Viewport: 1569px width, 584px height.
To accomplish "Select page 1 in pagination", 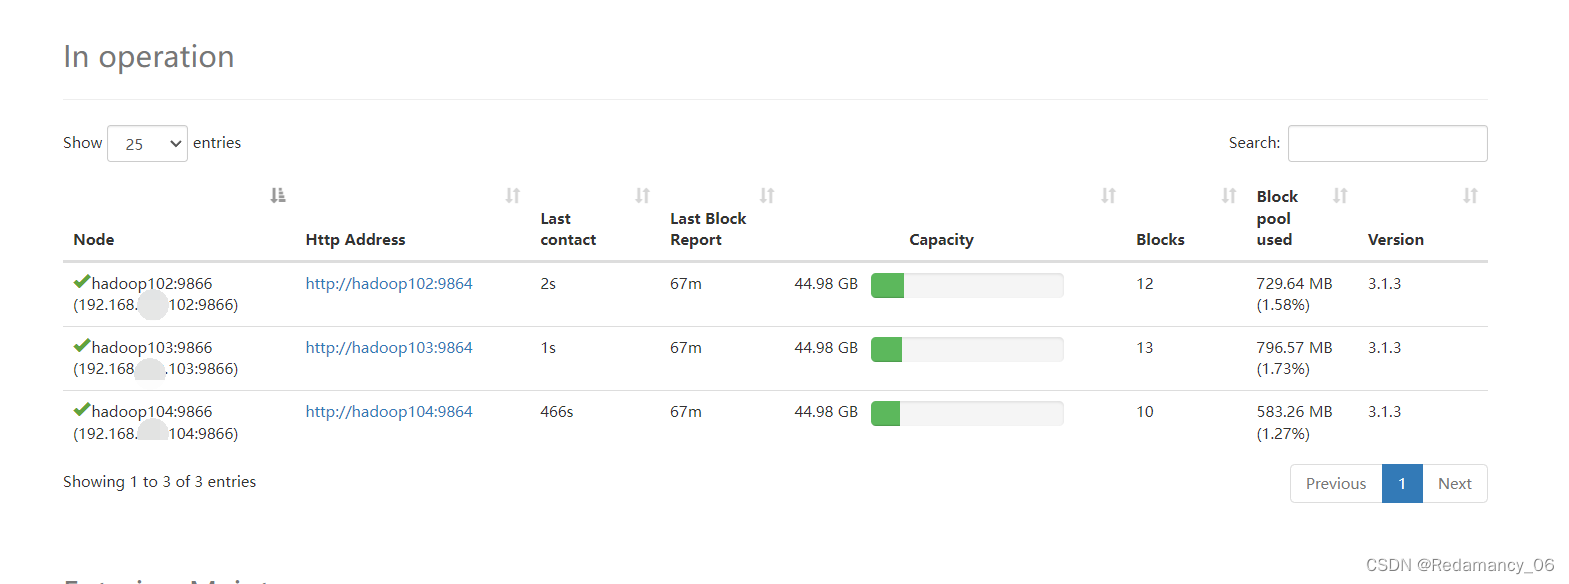I will tap(1402, 484).
